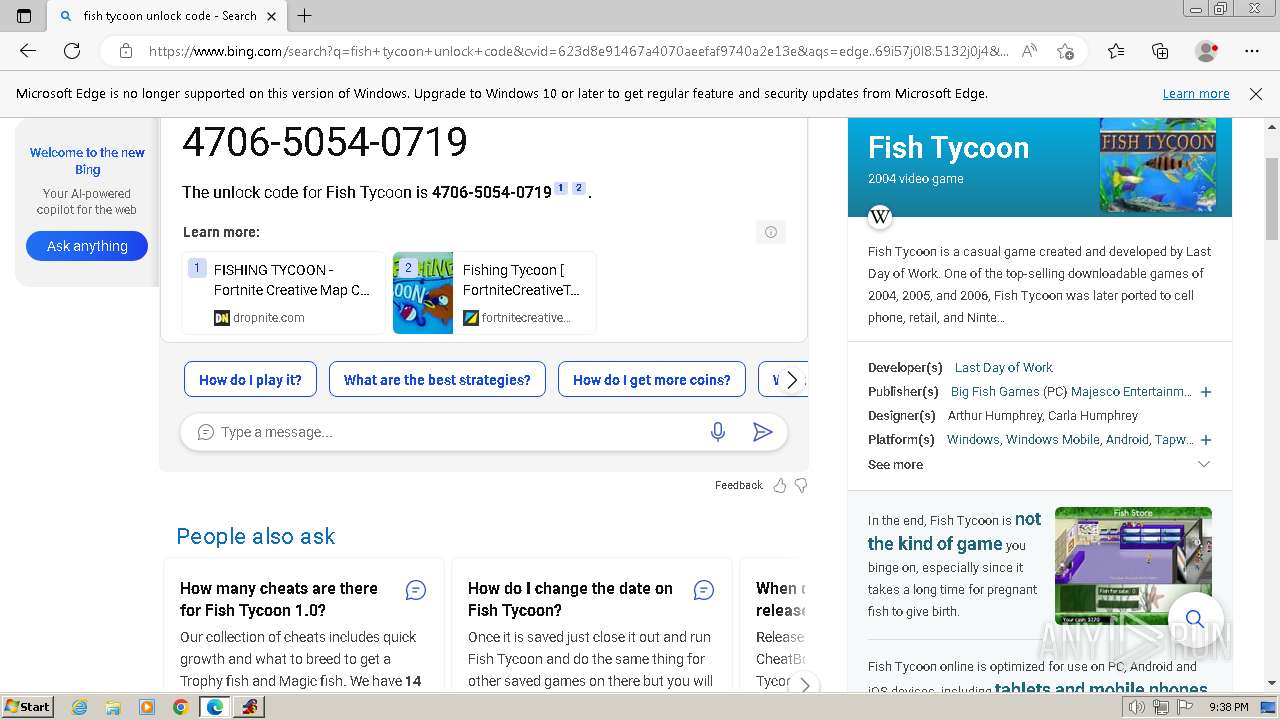
Task: Close the fish tycoon search tab
Action: pos(271,16)
